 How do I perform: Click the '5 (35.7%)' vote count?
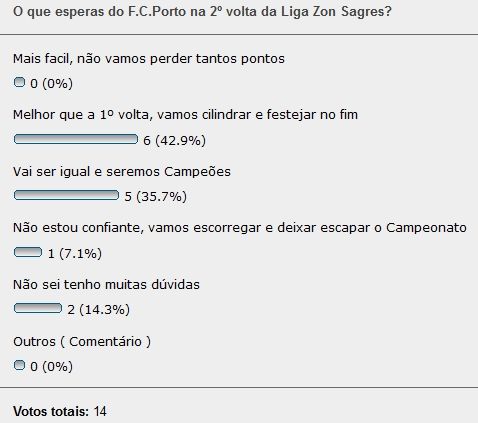(x=155, y=197)
